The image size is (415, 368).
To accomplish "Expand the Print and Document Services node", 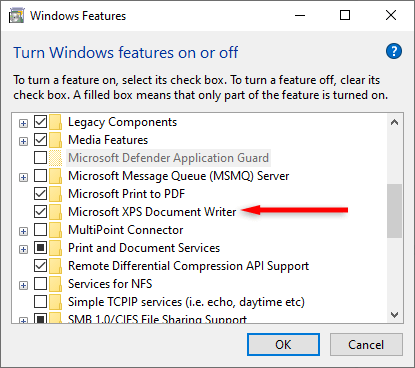I will (23, 250).
